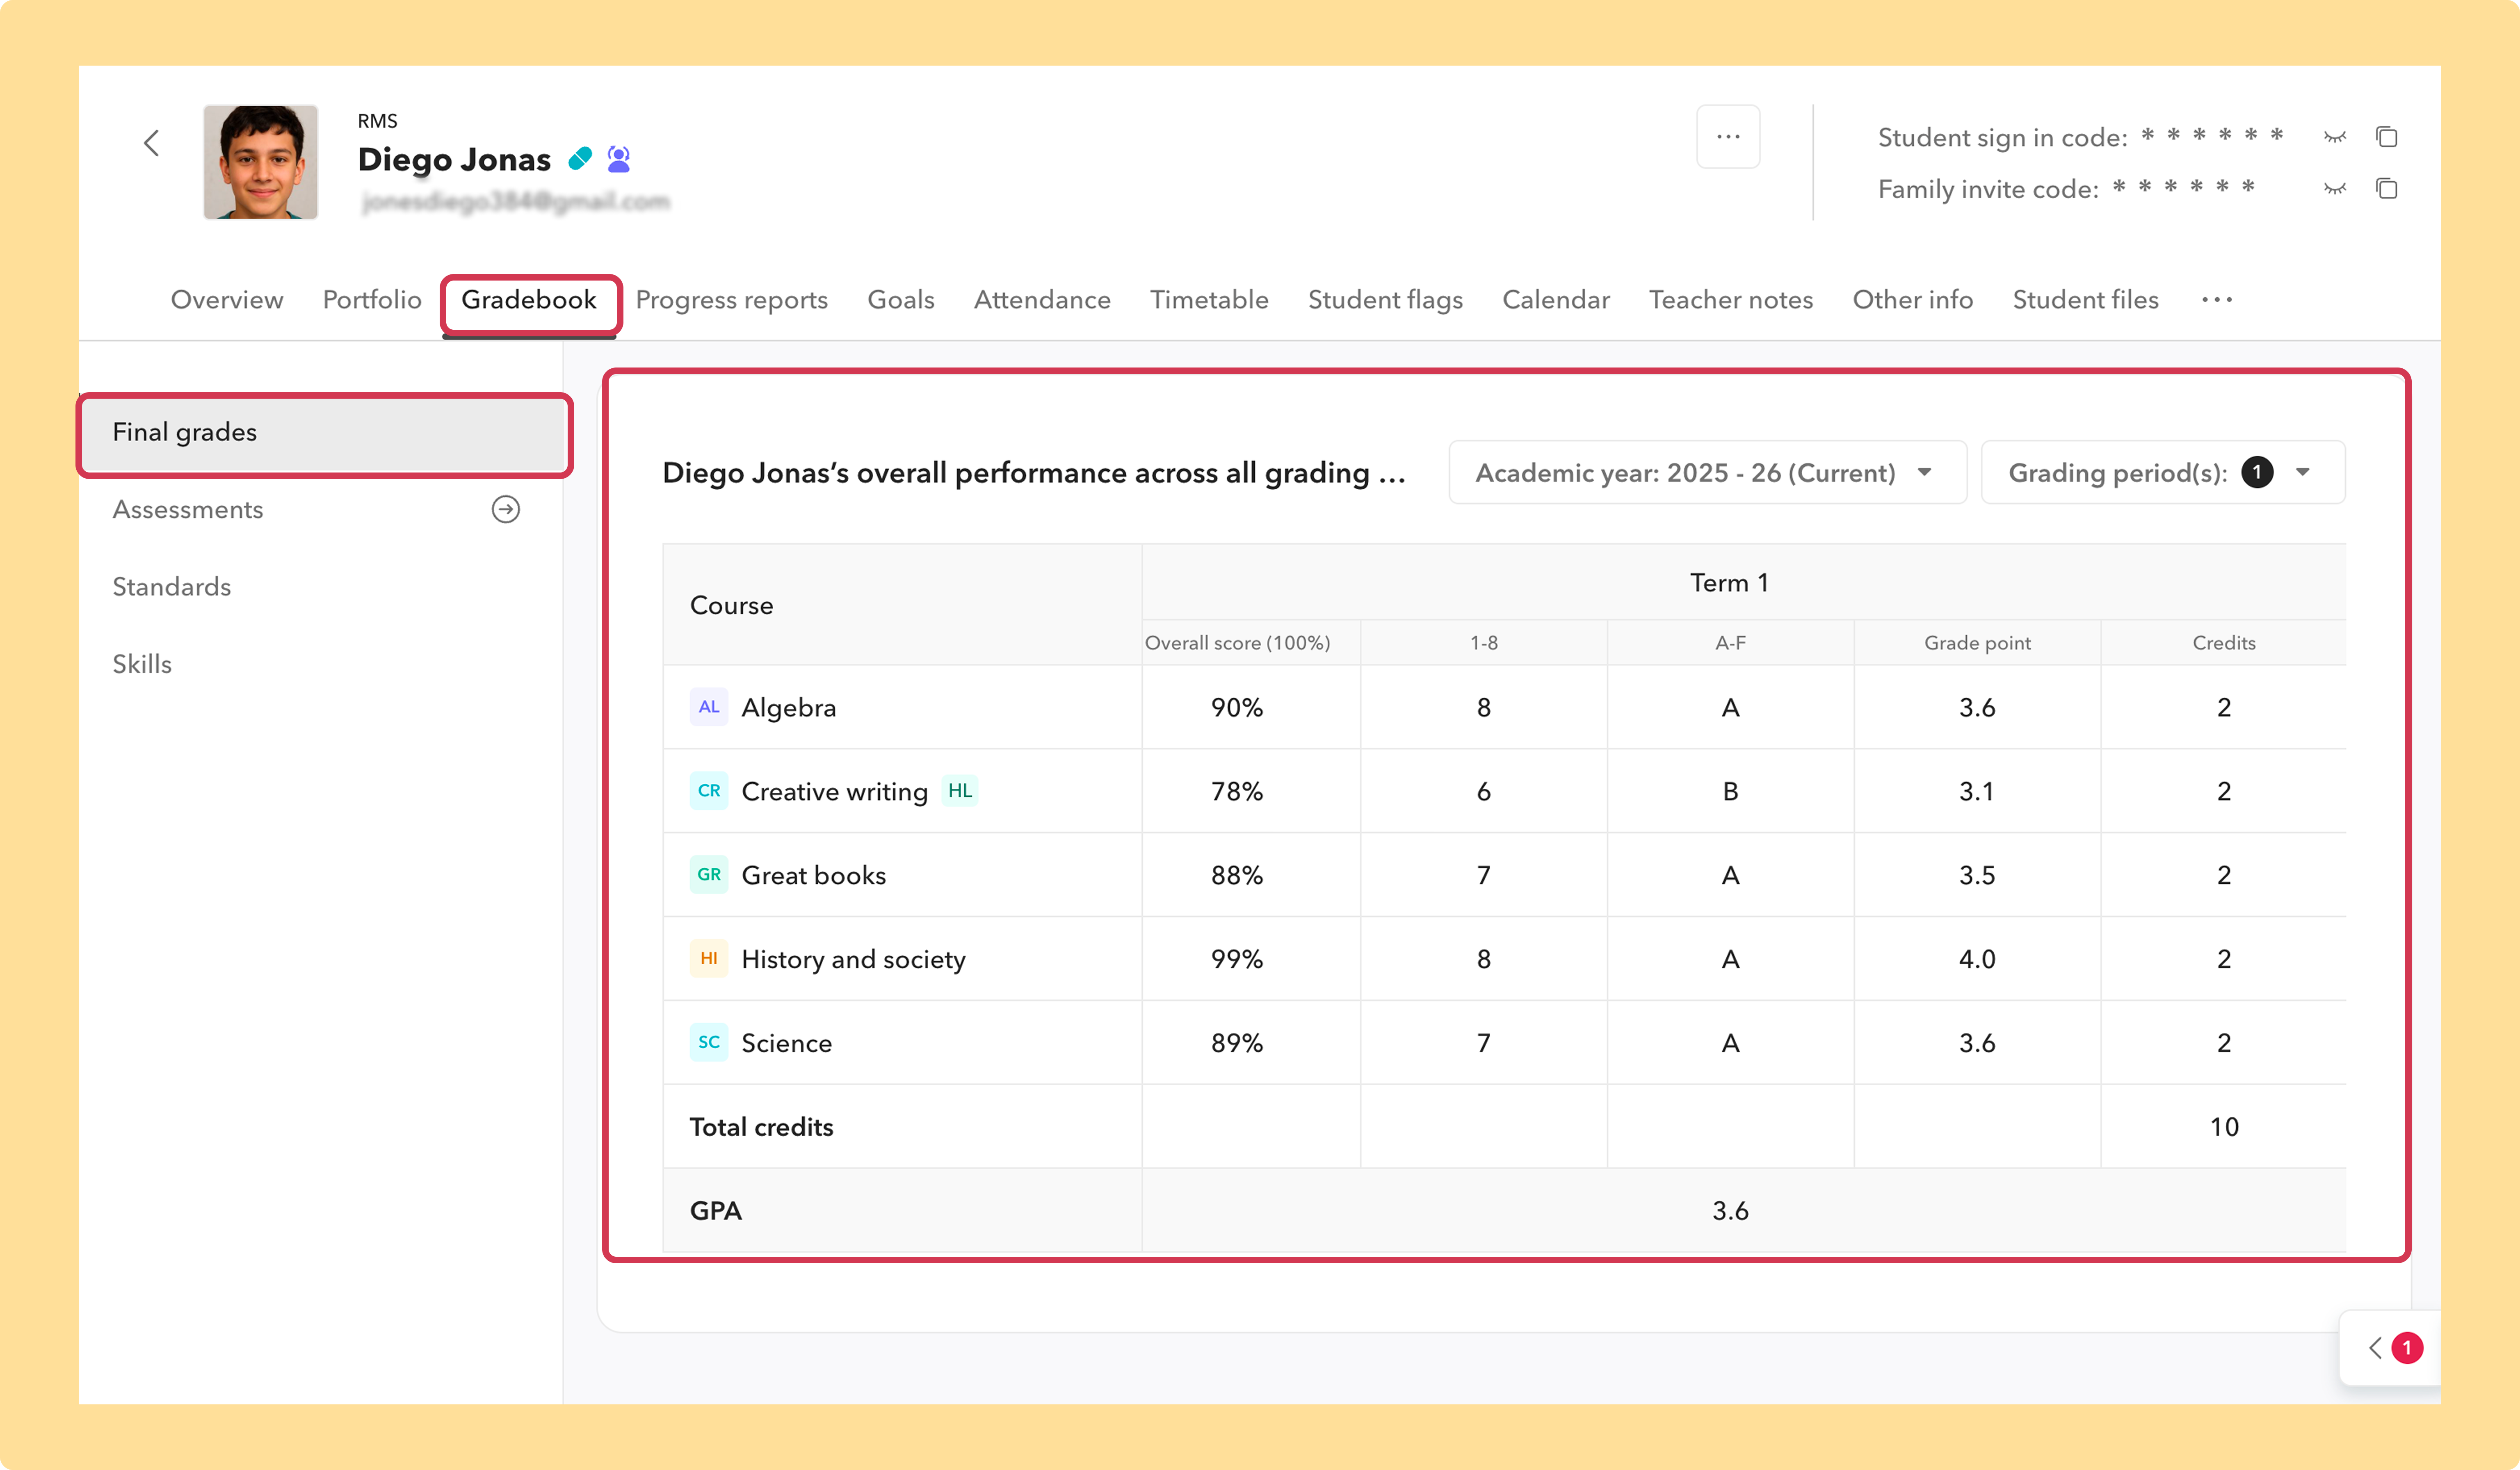The width and height of the screenshot is (2520, 1470).
Task: Show more tabs with the ellipsis
Action: click(2217, 300)
